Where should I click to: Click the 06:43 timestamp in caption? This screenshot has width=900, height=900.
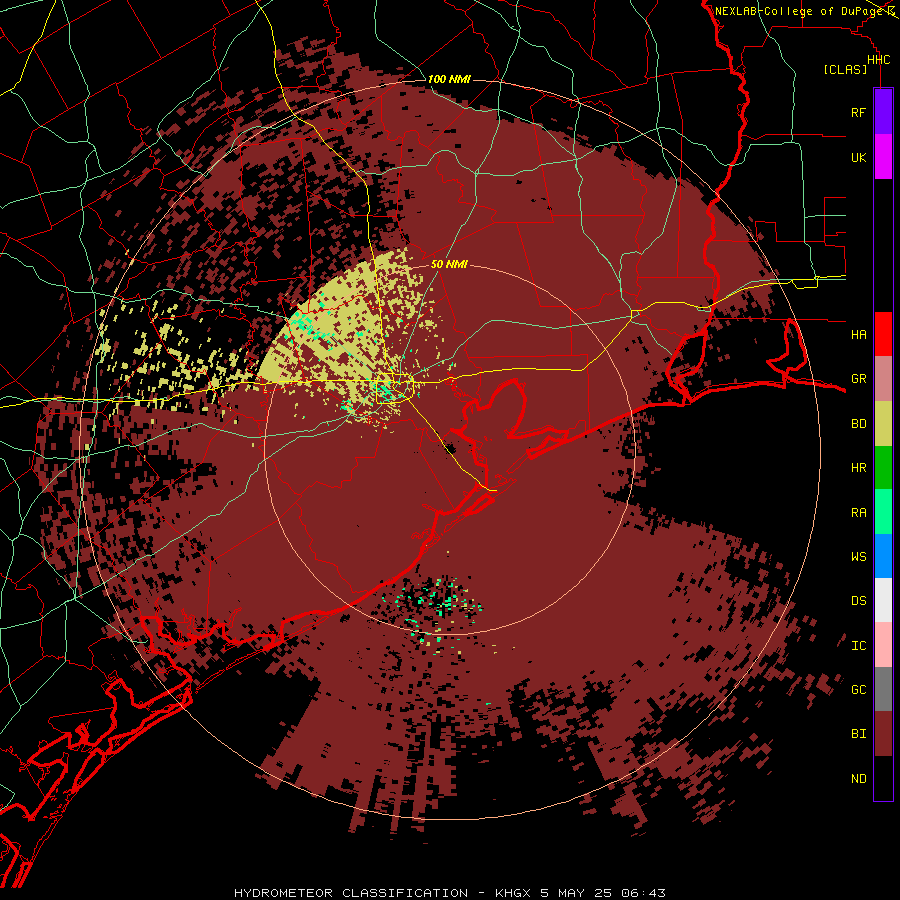point(643,893)
